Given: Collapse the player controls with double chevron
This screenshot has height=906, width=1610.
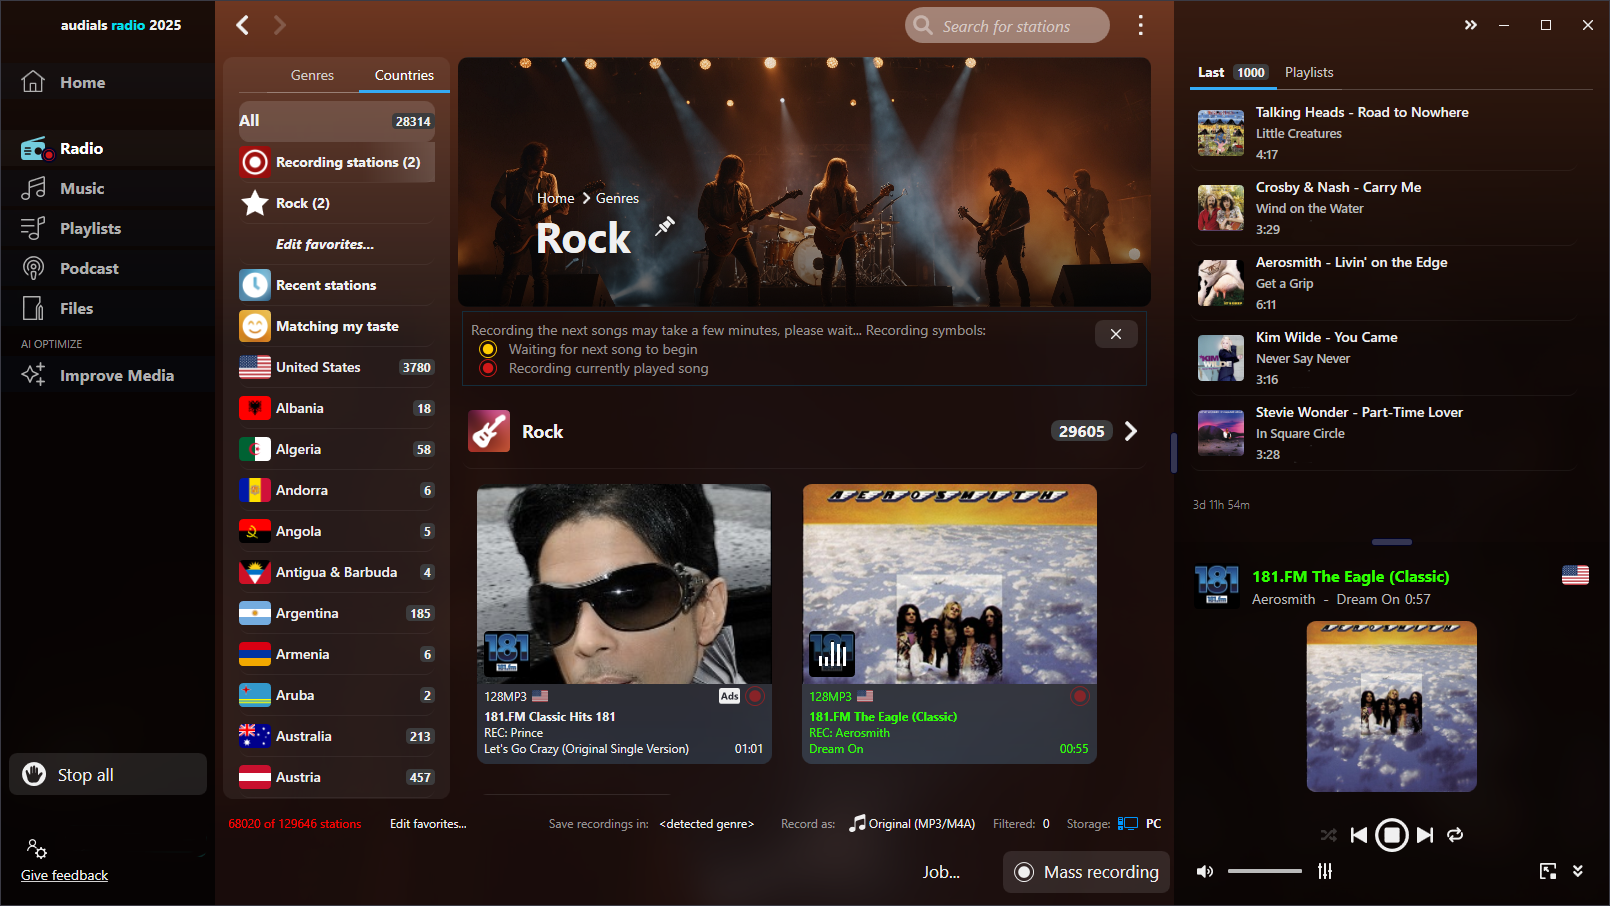Looking at the screenshot, I should click(1578, 871).
